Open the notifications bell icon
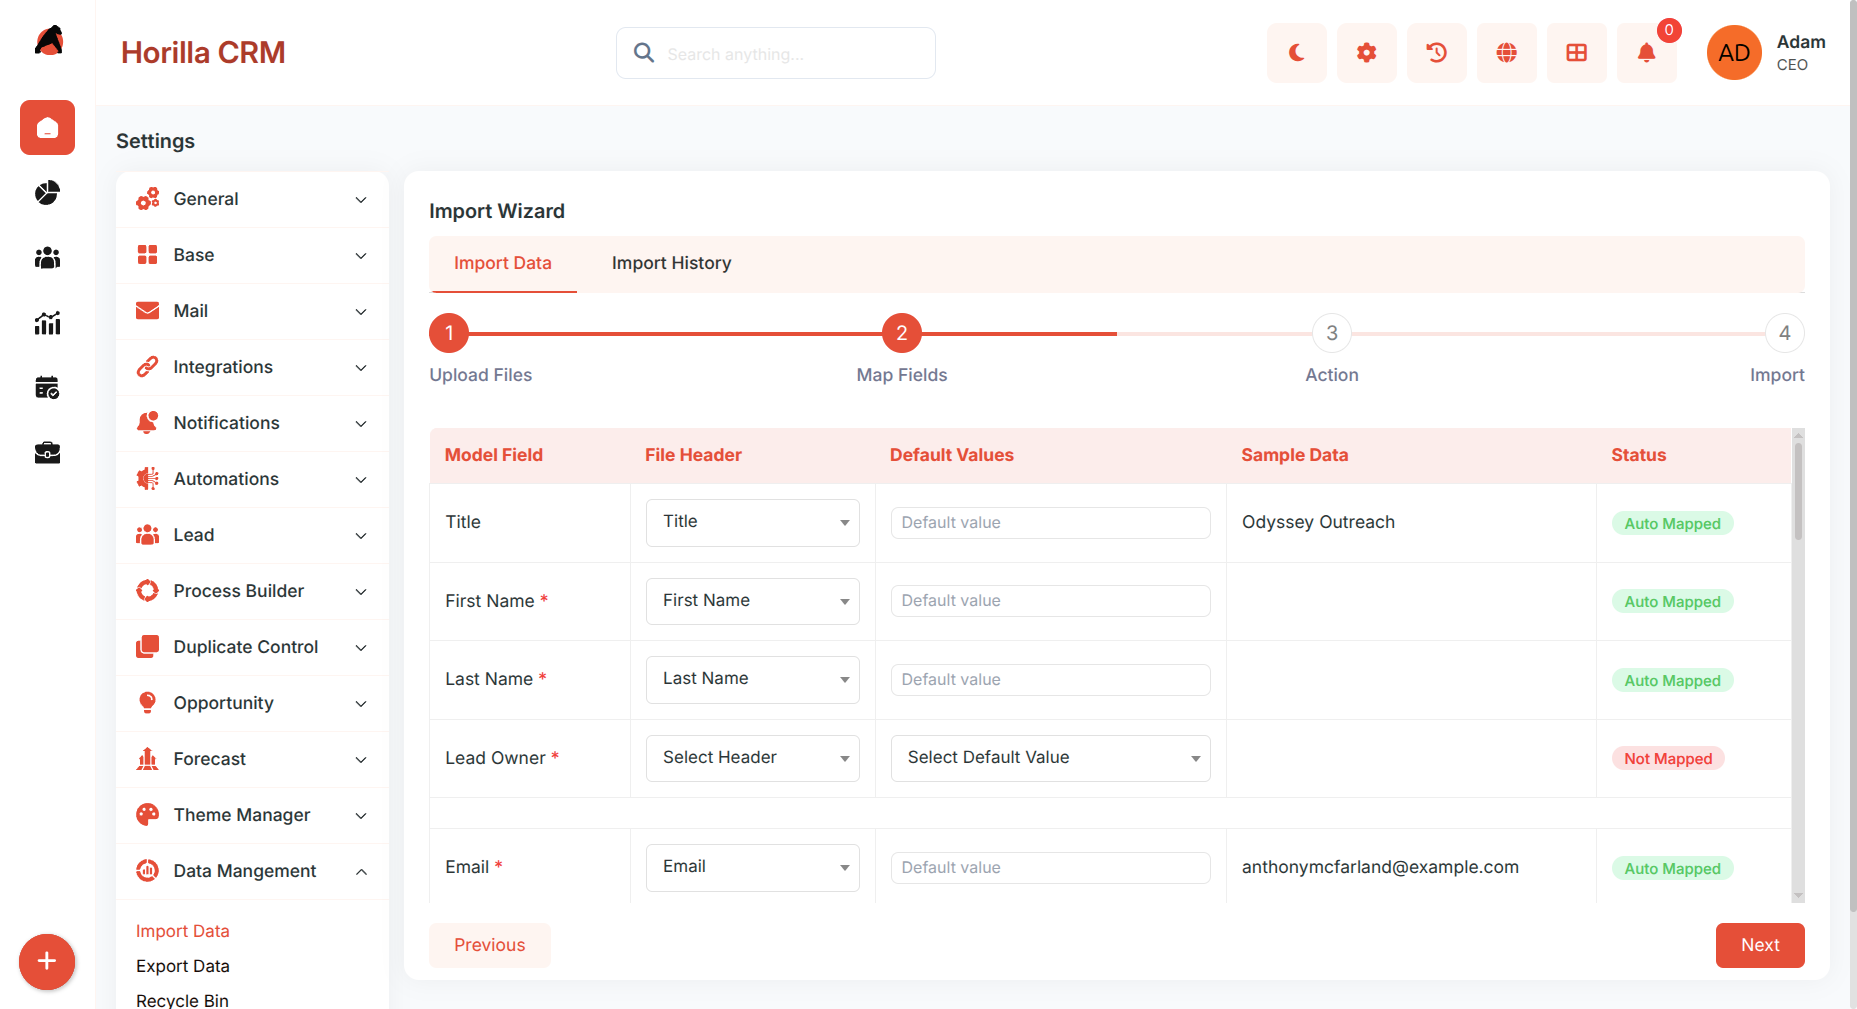Screen dimensions: 1857x1009 (x=1647, y=53)
